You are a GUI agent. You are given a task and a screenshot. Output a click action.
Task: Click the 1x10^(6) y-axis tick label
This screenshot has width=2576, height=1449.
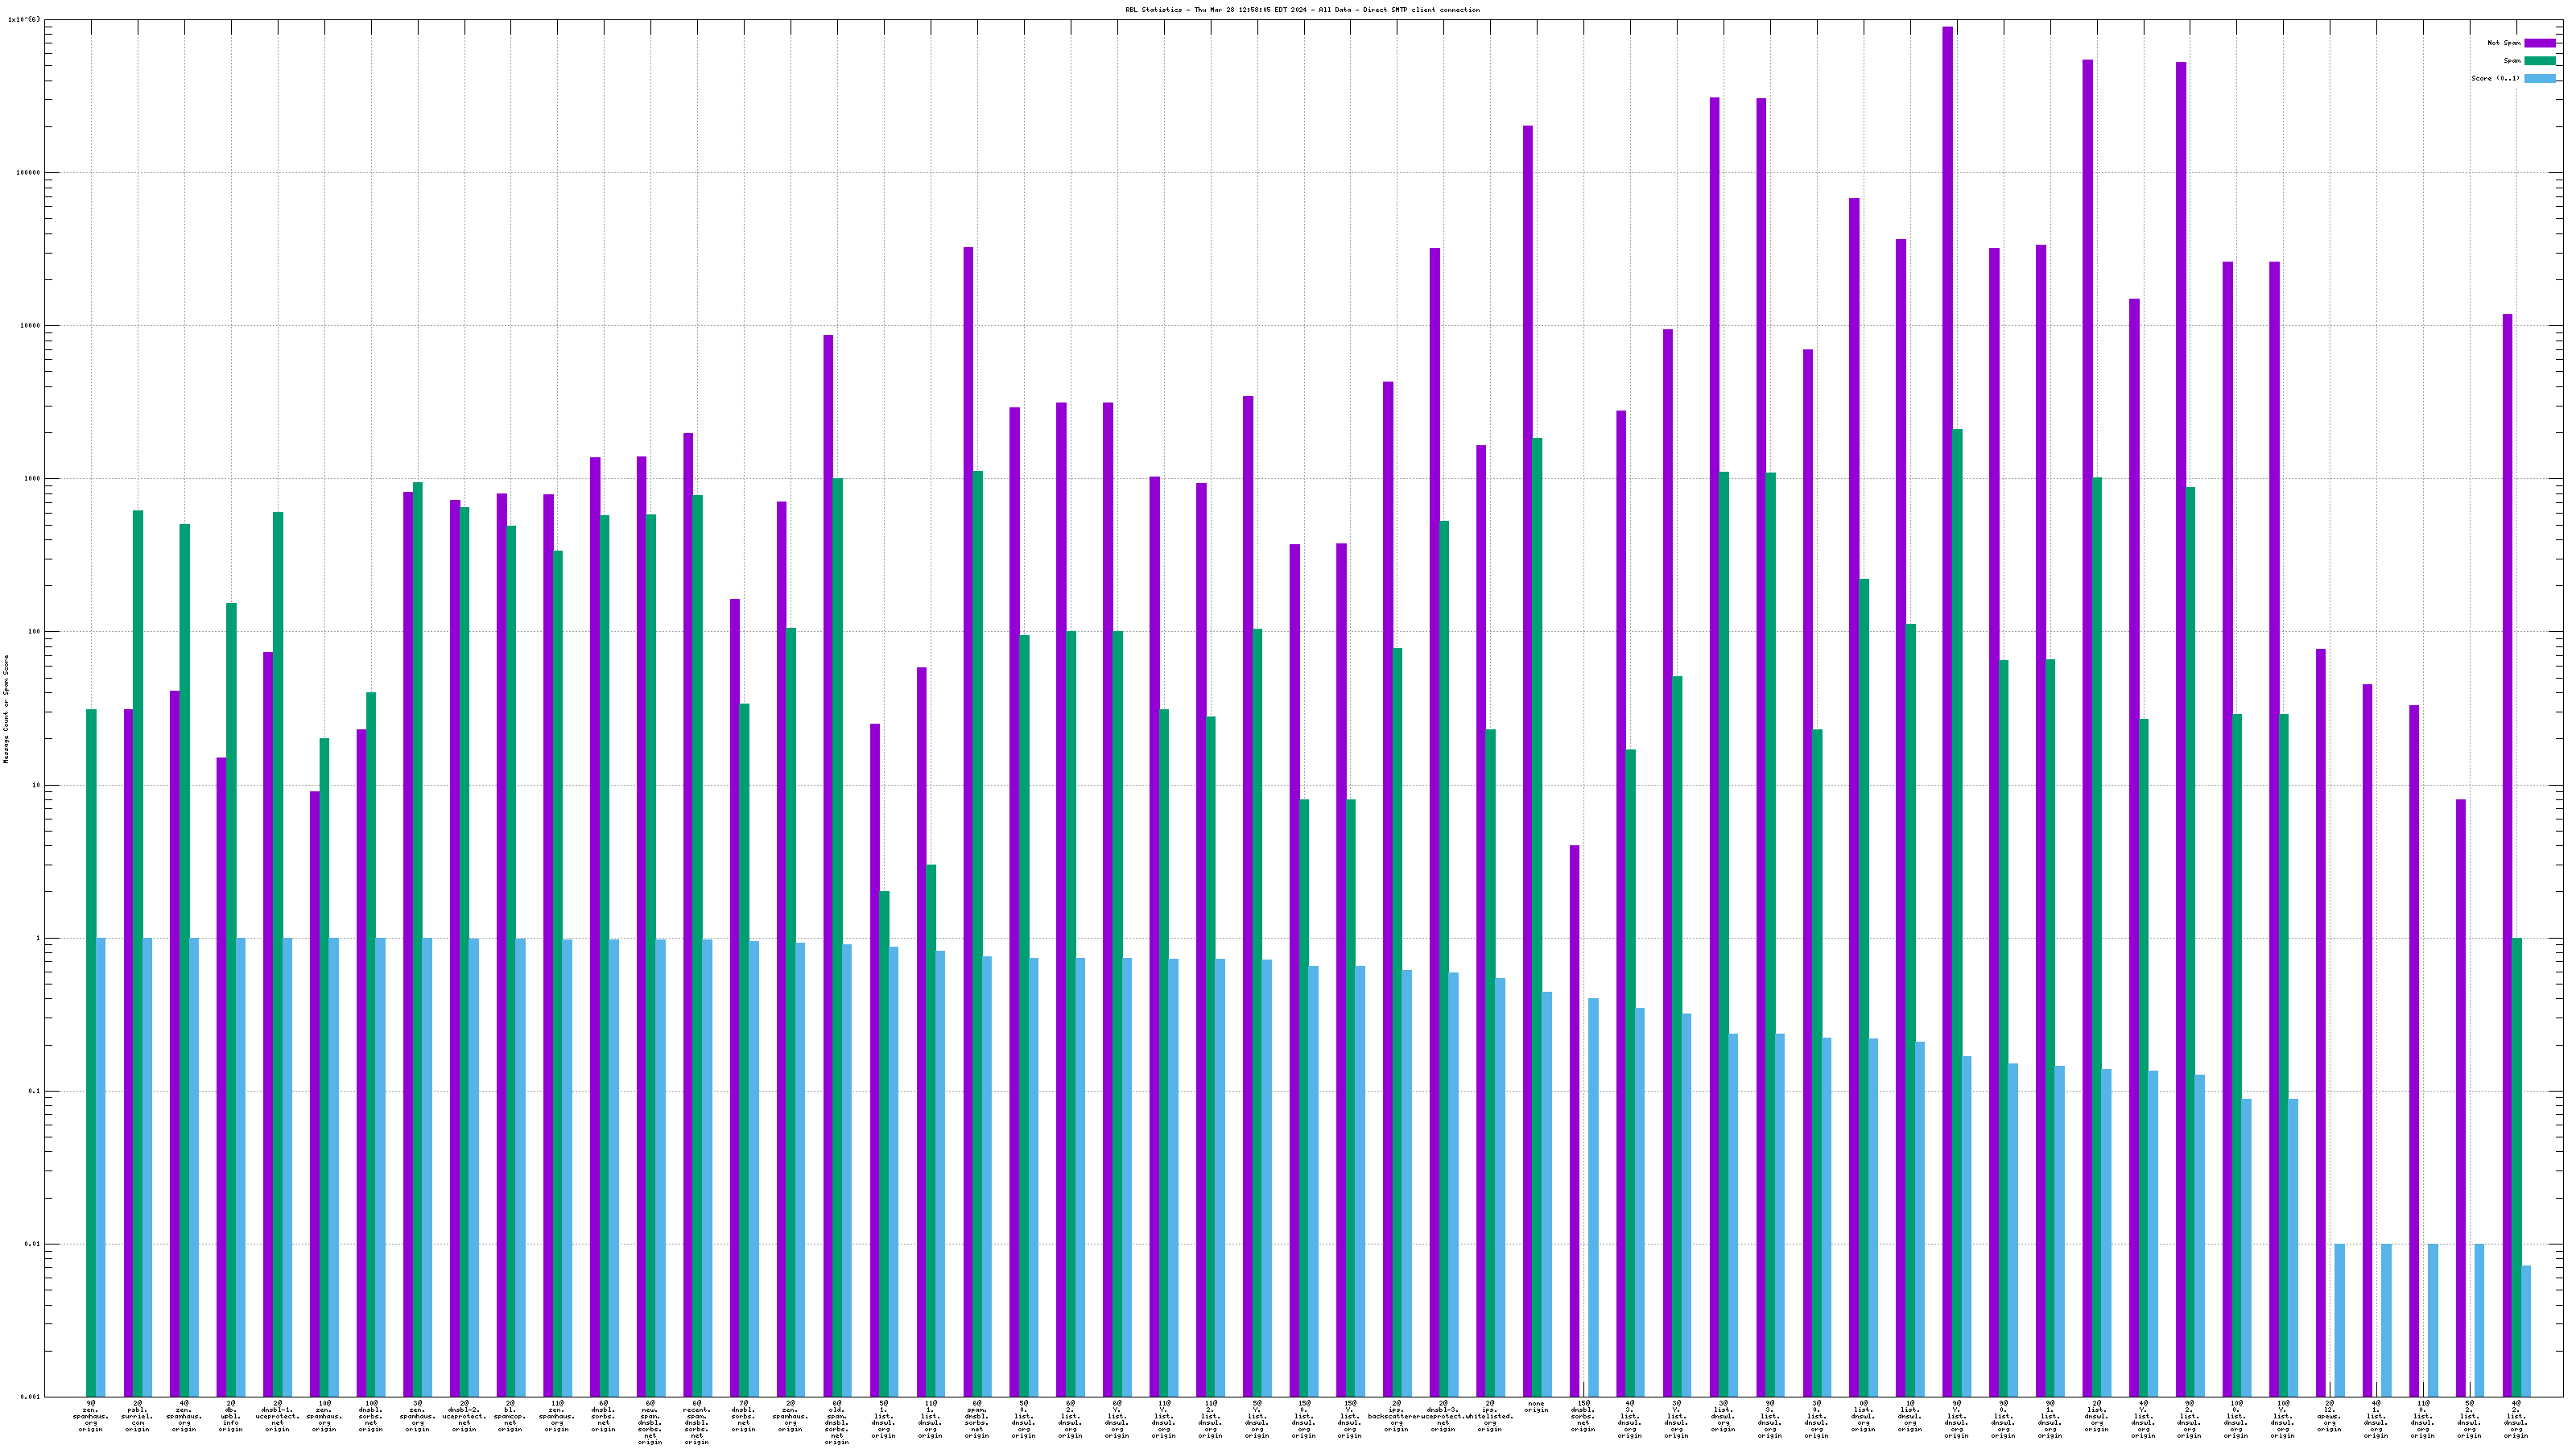(x=24, y=19)
